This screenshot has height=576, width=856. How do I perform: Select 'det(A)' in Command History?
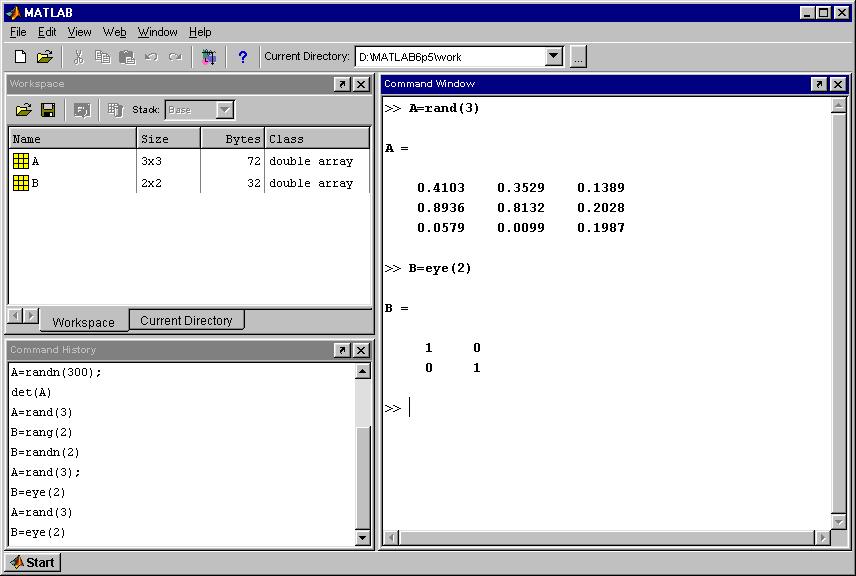coord(31,393)
